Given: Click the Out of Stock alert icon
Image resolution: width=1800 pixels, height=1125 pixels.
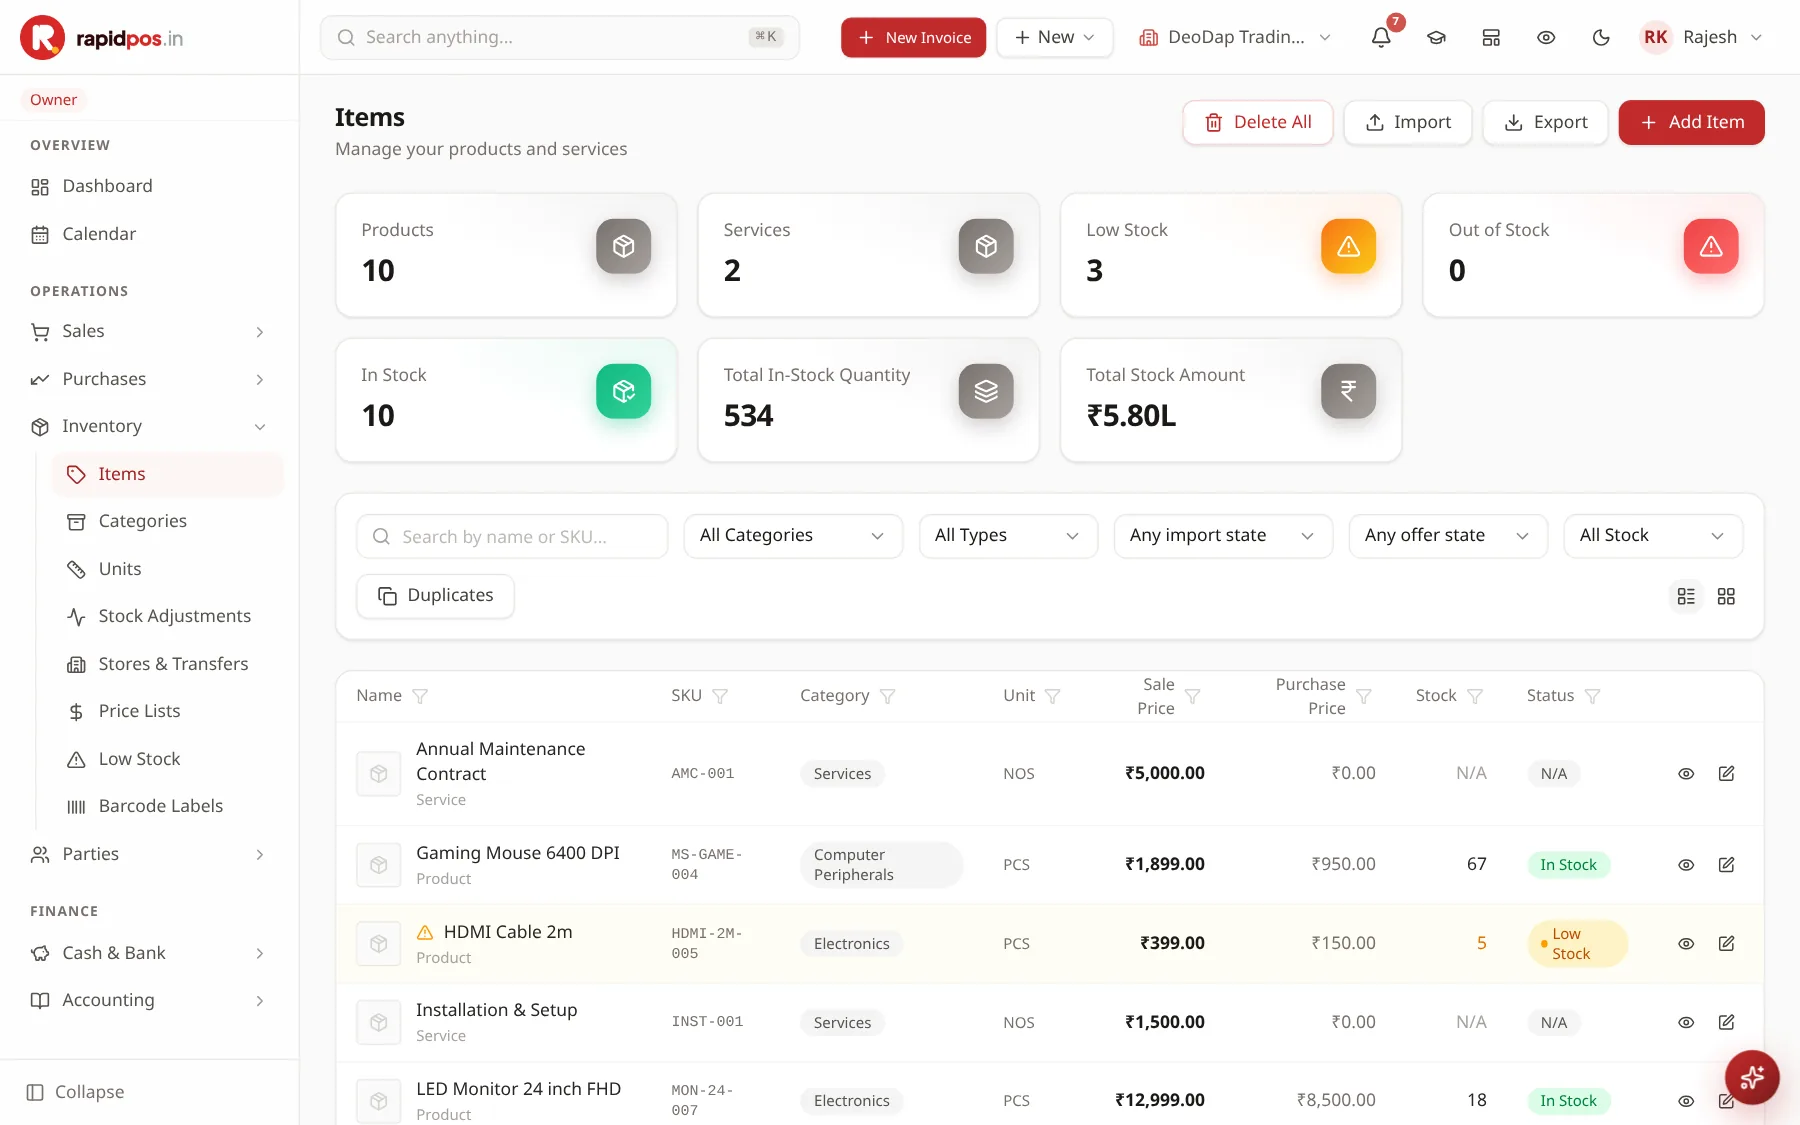Looking at the screenshot, I should (1711, 246).
